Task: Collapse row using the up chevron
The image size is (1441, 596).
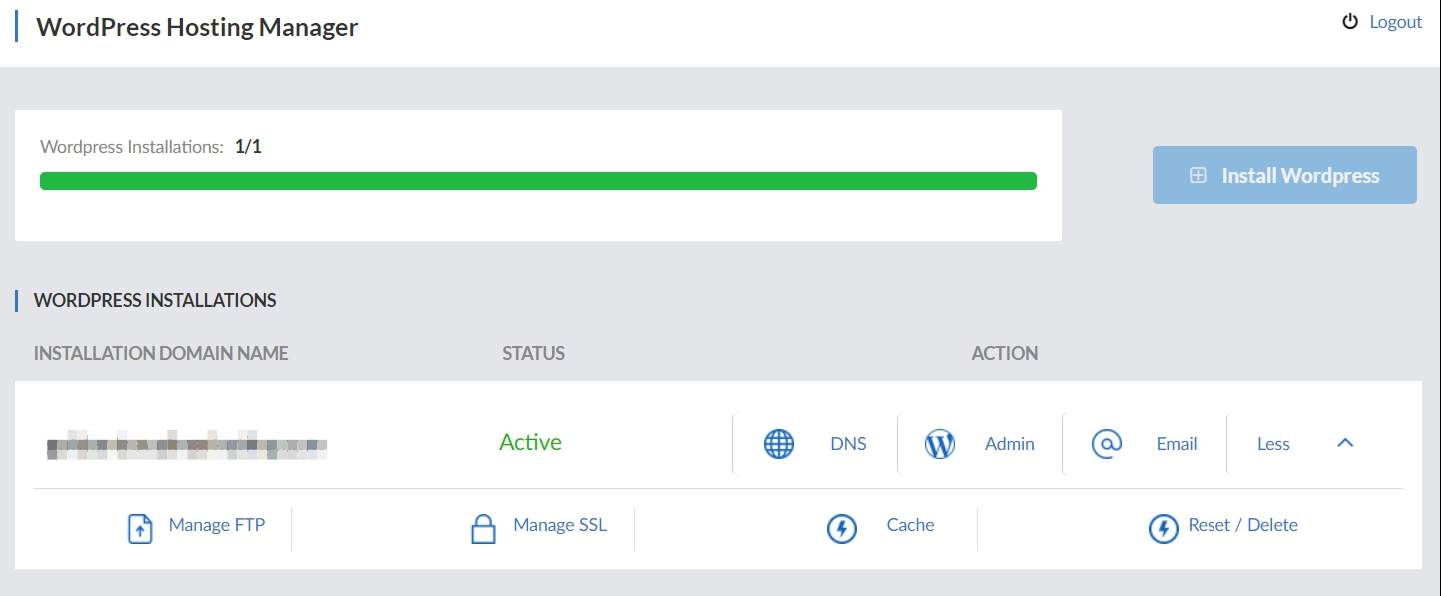Action: pos(1345,442)
